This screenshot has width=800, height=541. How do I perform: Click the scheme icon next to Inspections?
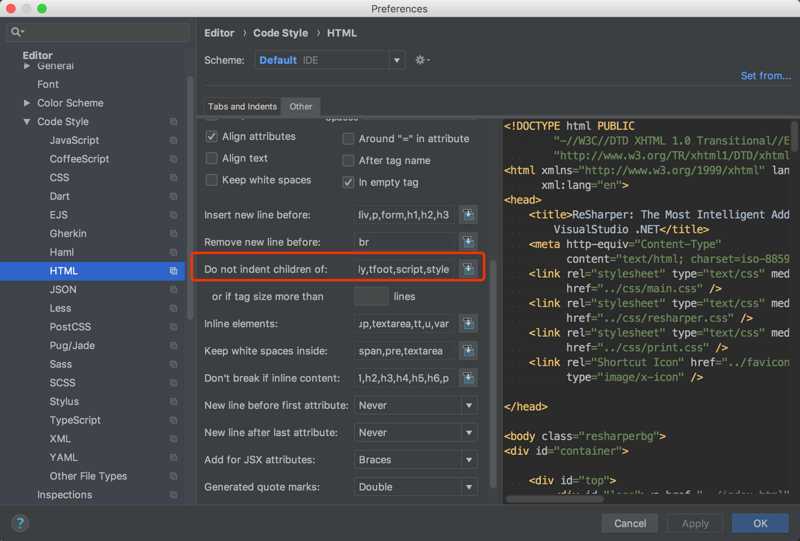[173, 495]
